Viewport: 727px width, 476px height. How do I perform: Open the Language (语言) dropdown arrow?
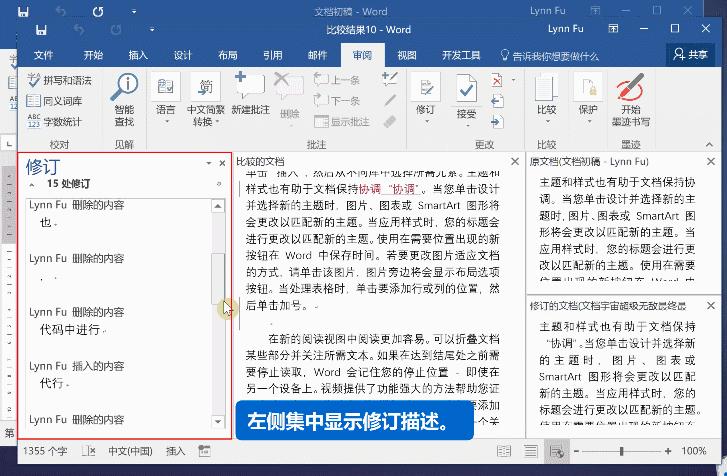(166, 122)
